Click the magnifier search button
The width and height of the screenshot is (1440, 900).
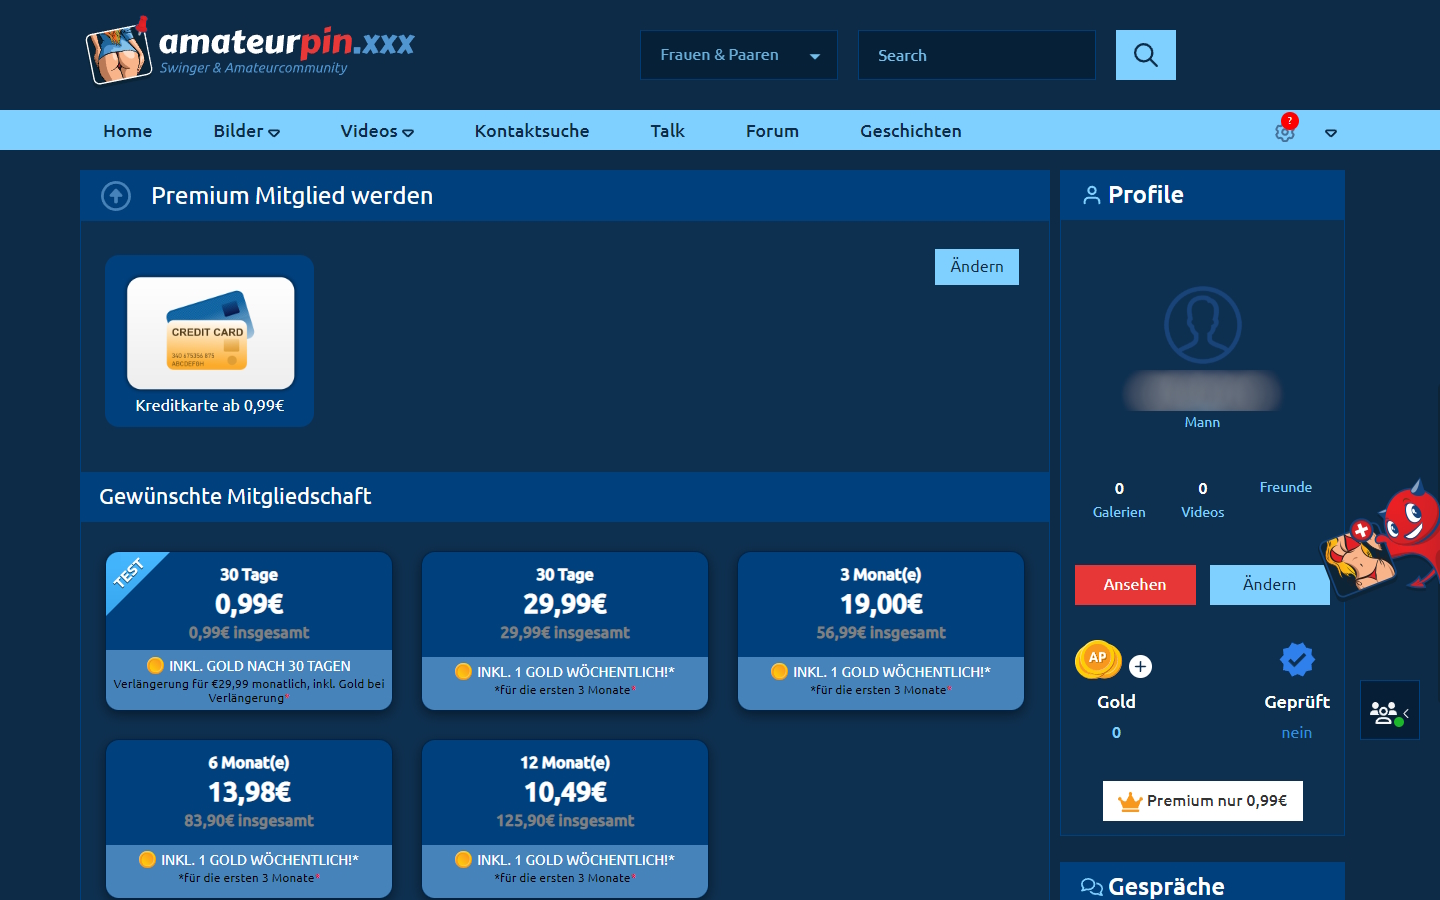point(1145,55)
